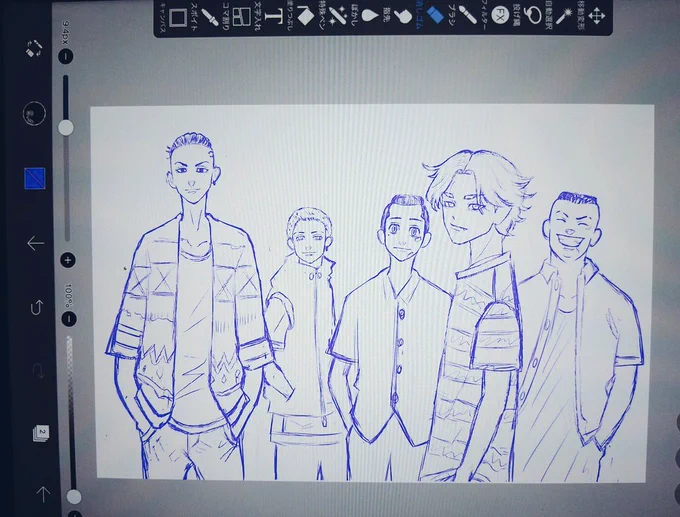Decrease brush thickness with minus button
680x517 pixels.
(65, 56)
